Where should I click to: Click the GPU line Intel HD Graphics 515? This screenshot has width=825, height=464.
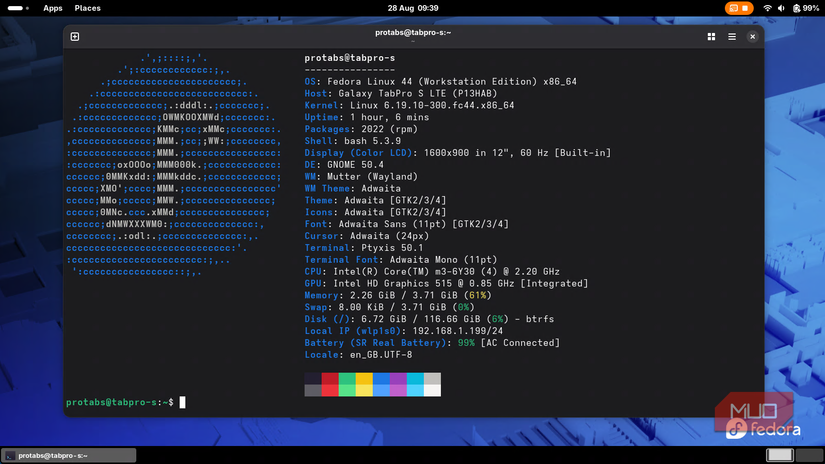446,284
